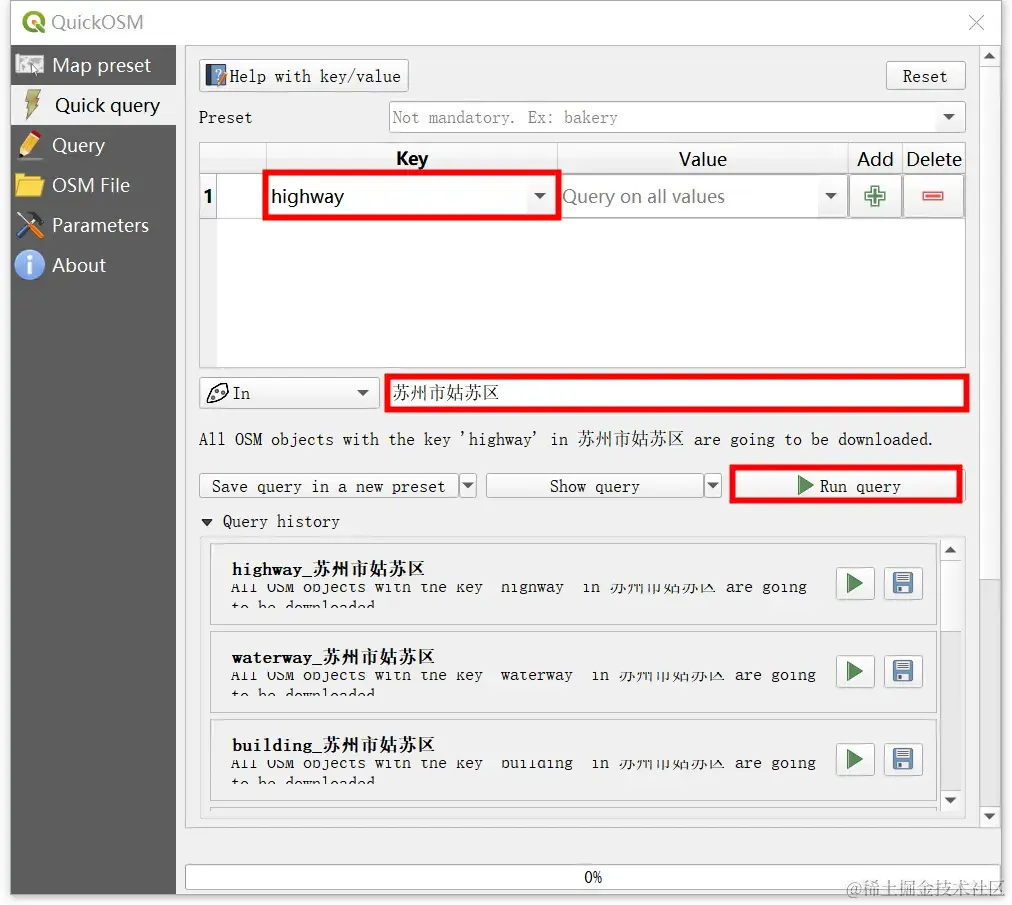Go to OSM File tab
This screenshot has width=1012, height=905.
(x=93, y=185)
